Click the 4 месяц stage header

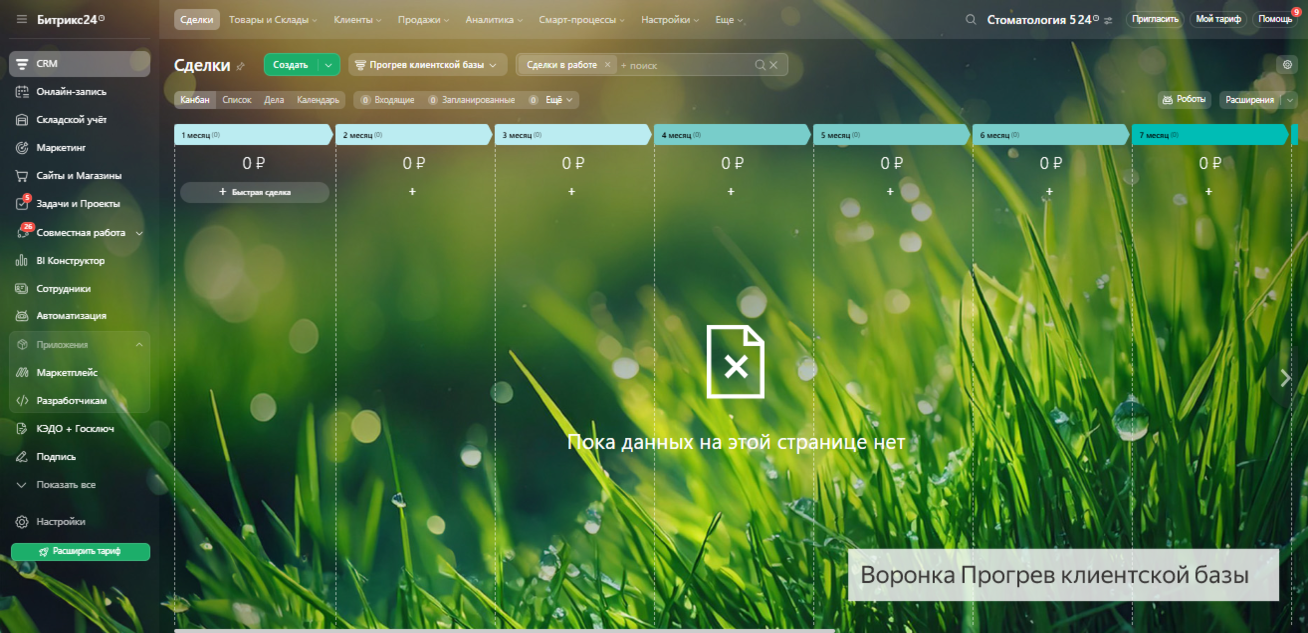click(x=731, y=135)
